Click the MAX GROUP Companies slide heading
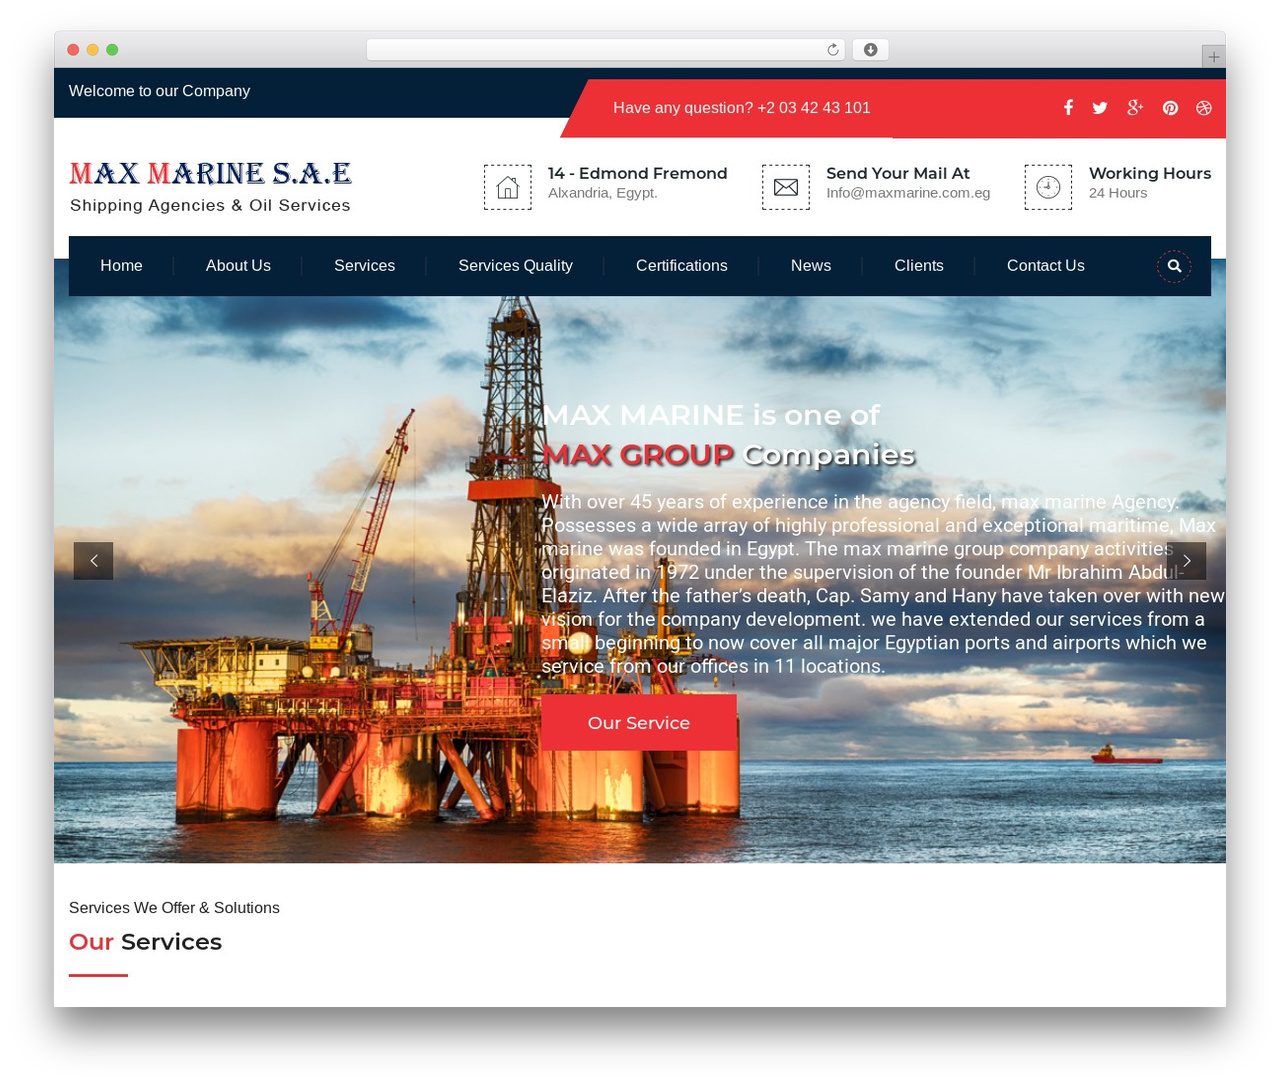The image size is (1280, 1084). click(728, 455)
